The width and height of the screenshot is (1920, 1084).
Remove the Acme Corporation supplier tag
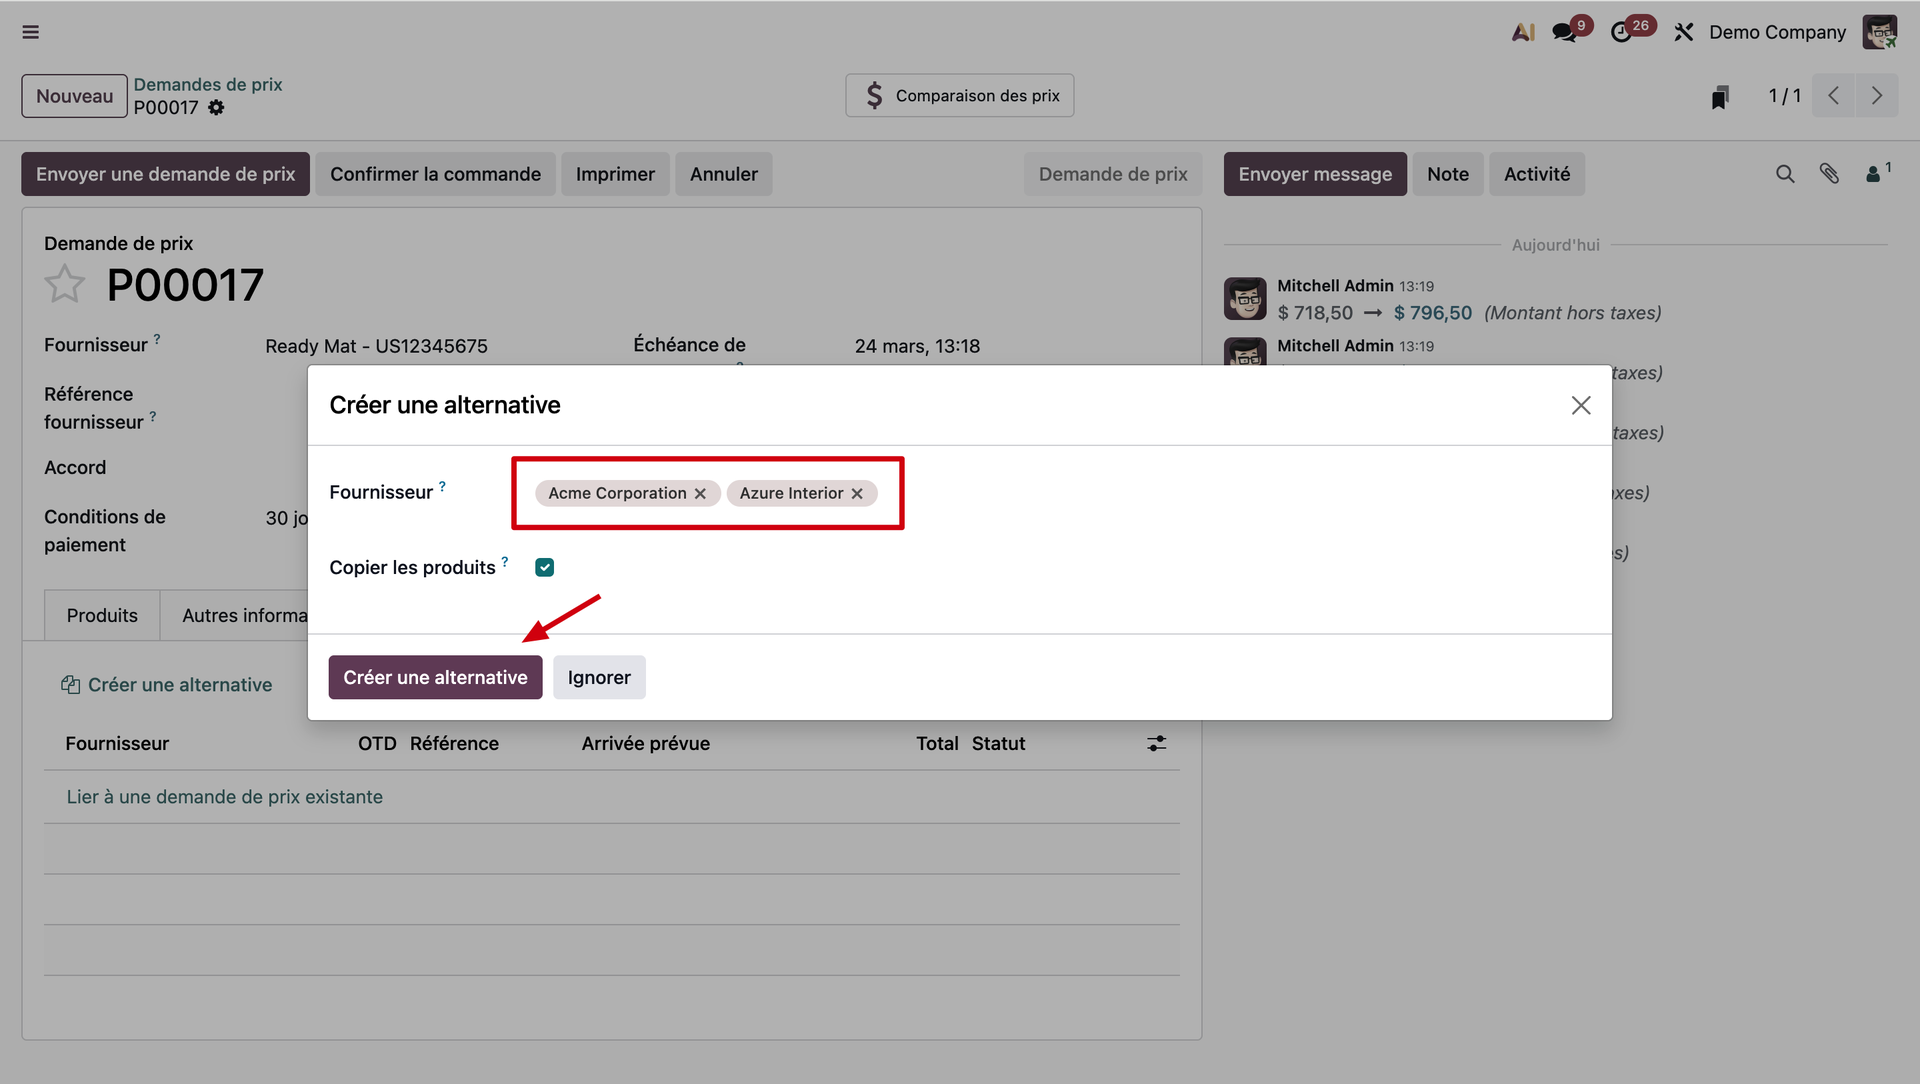tap(701, 494)
